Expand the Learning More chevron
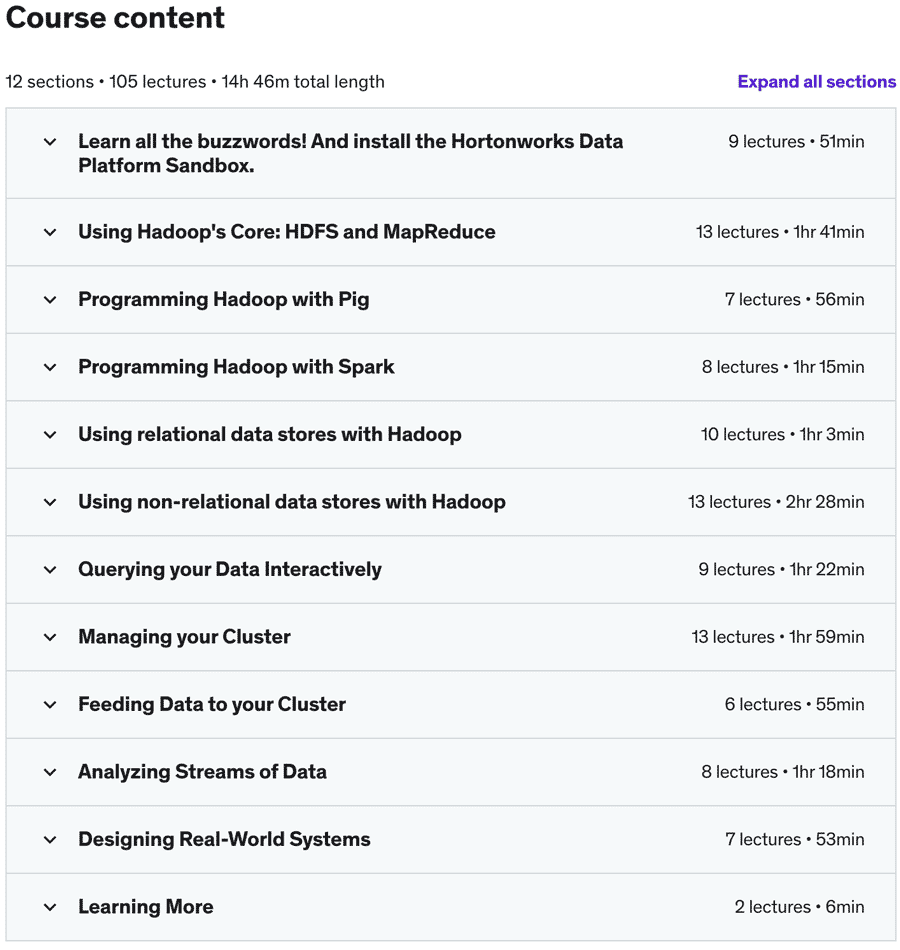 [x=50, y=907]
